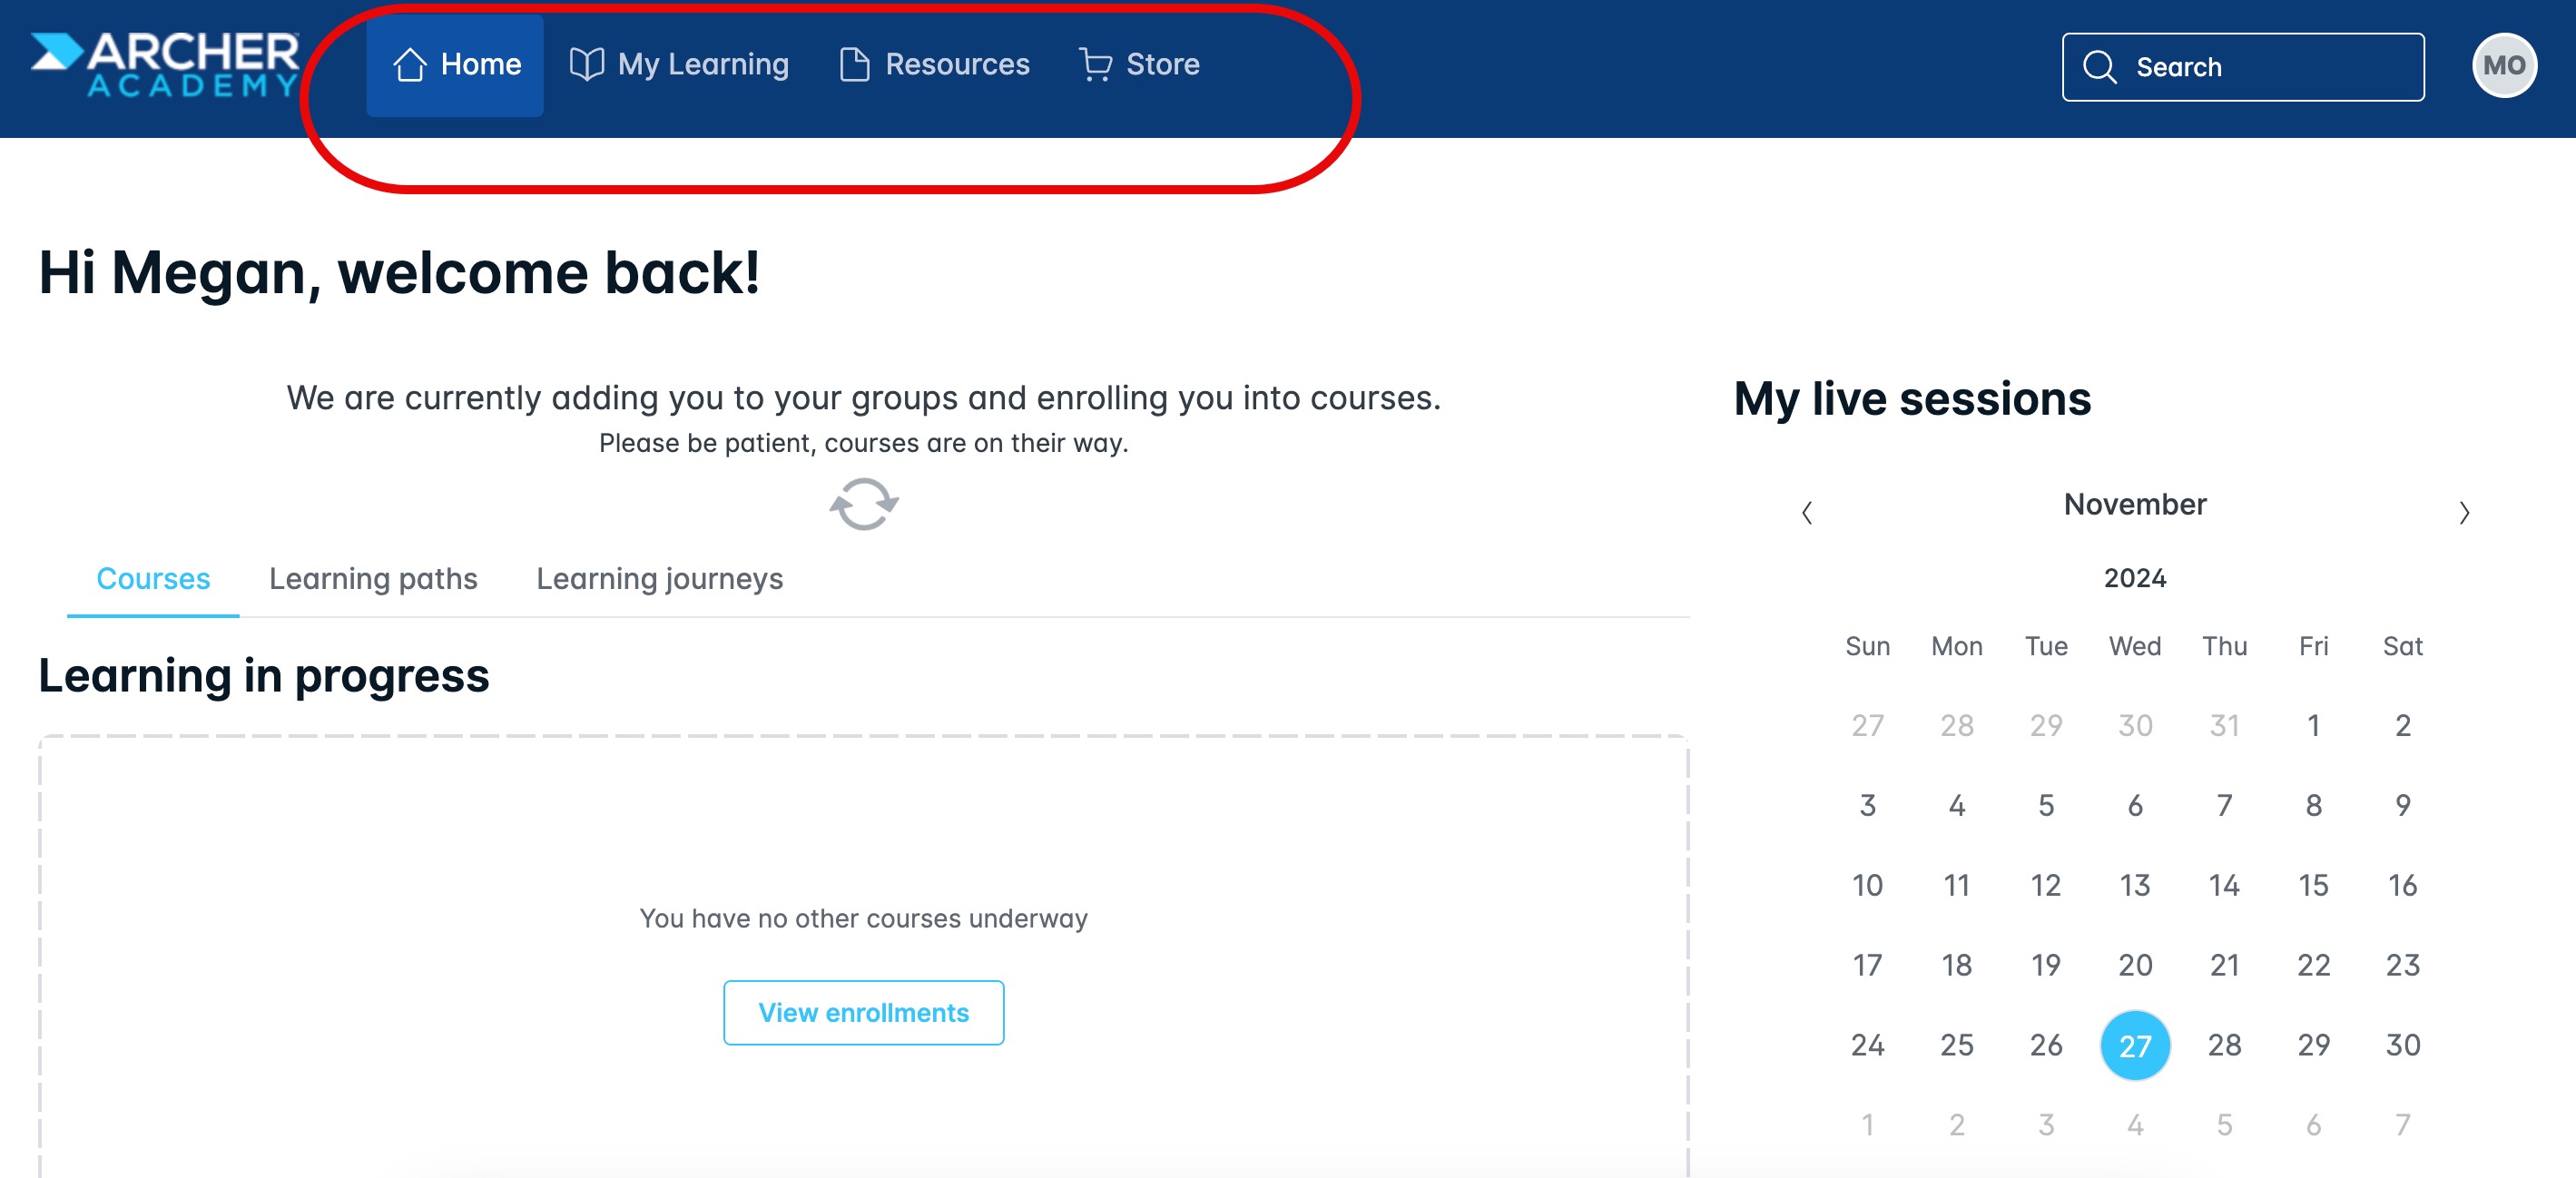The width and height of the screenshot is (2576, 1178).
Task: Select November 15 in the calendar
Action: point(2313,884)
